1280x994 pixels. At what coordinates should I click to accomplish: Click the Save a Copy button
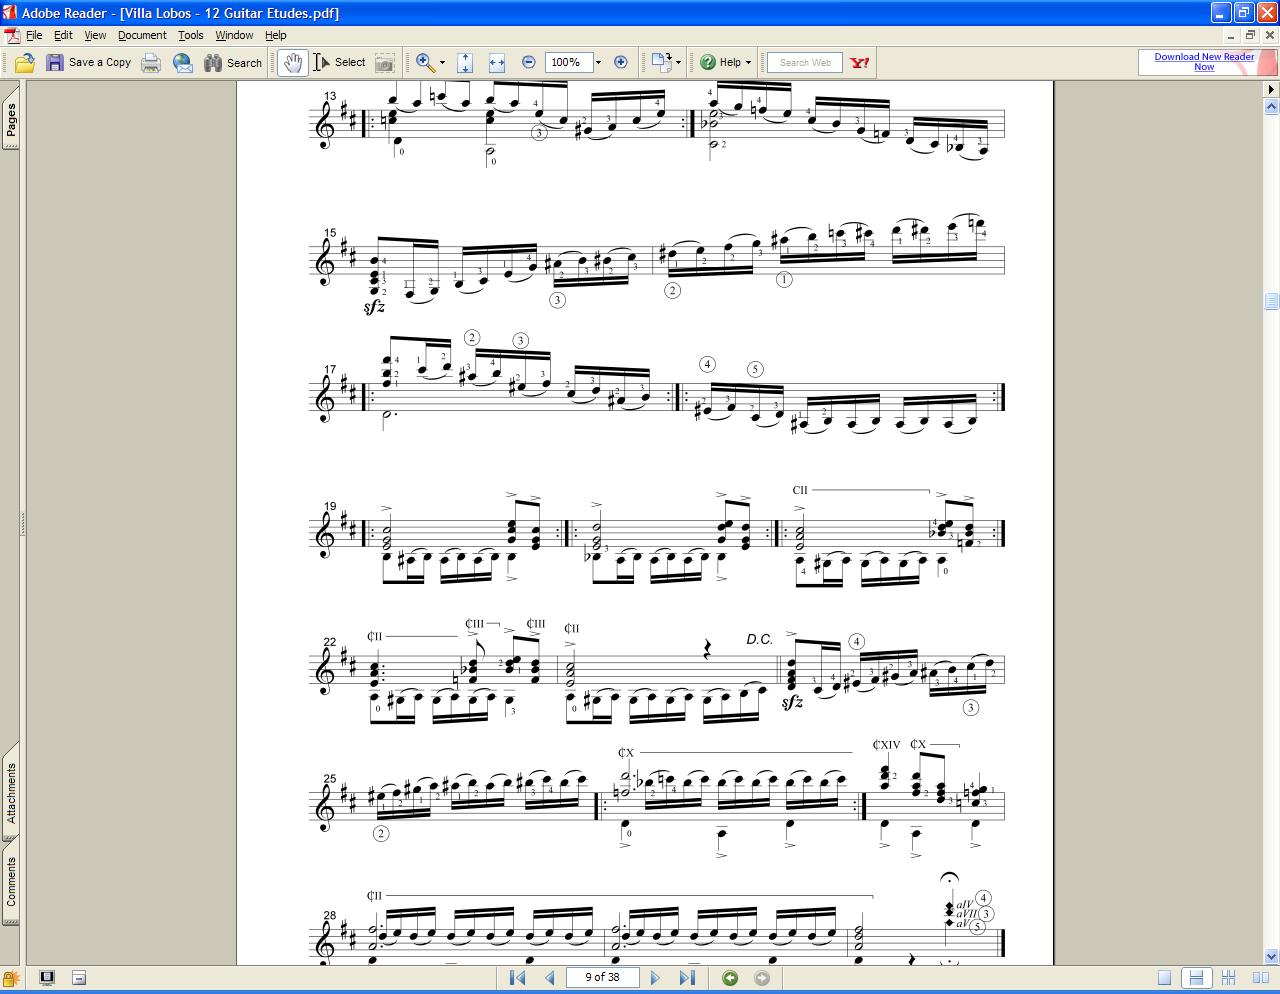(x=89, y=62)
